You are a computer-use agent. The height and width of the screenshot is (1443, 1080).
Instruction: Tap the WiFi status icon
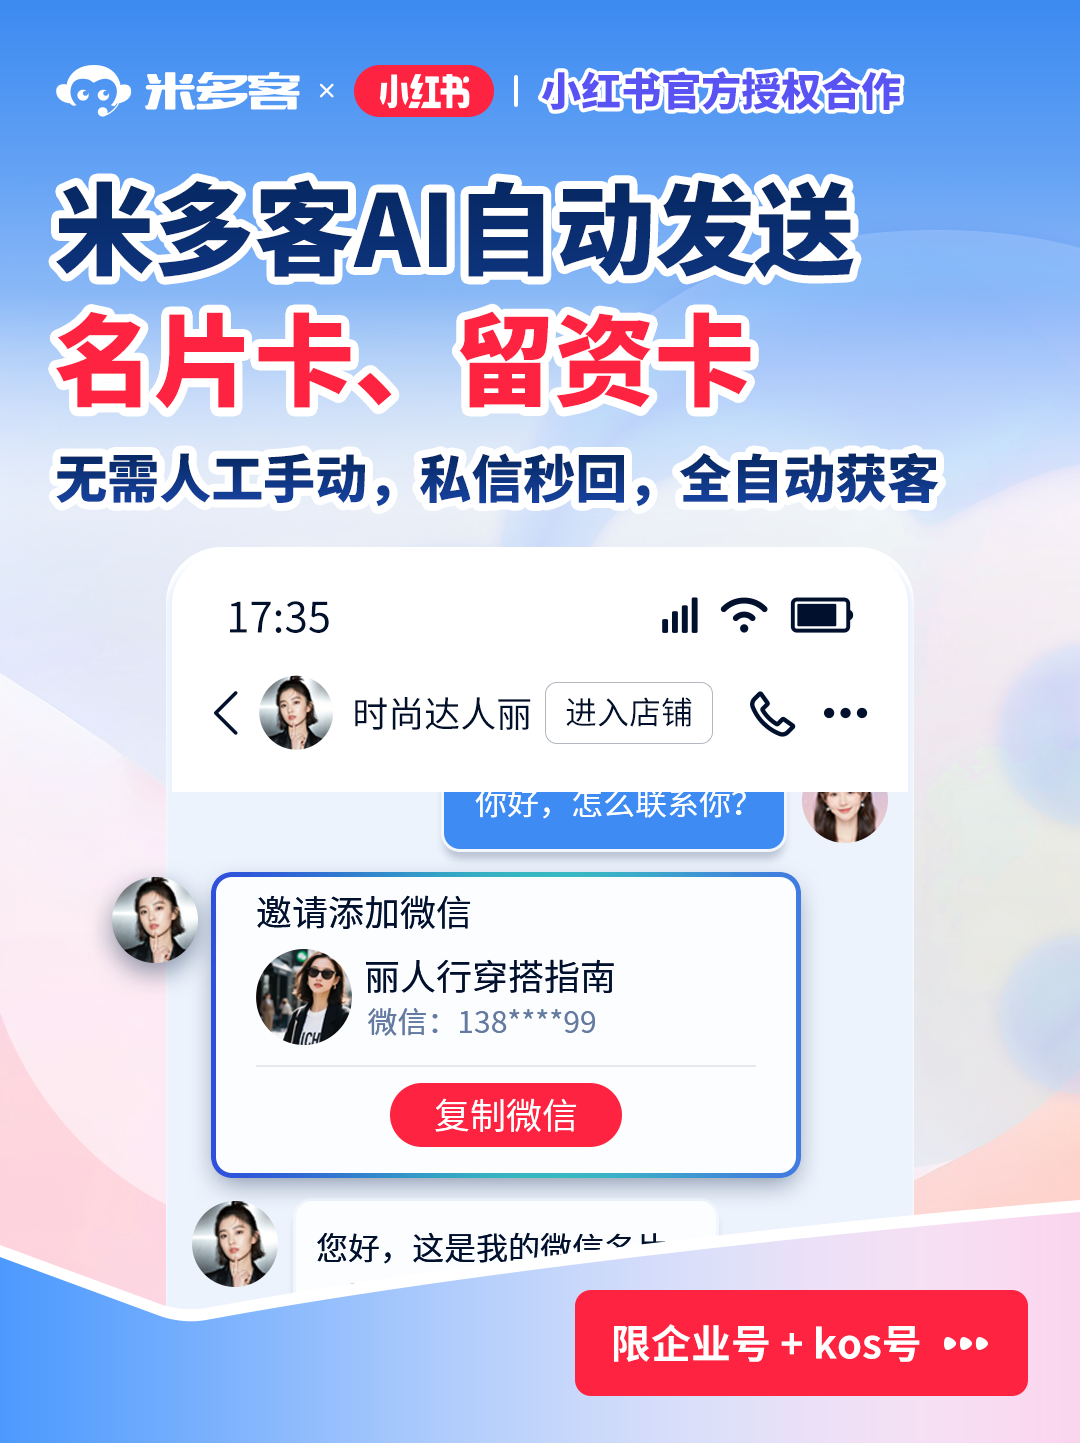tap(744, 615)
